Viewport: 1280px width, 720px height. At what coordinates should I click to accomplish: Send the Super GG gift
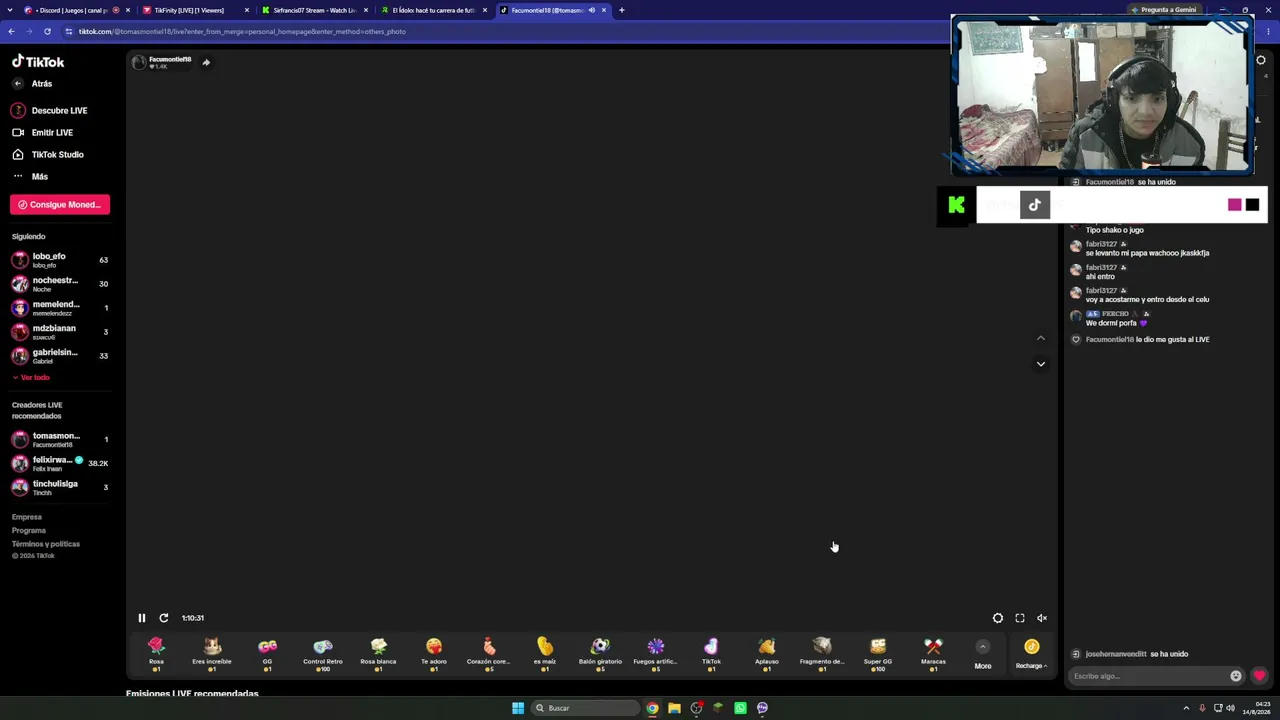pos(878,653)
